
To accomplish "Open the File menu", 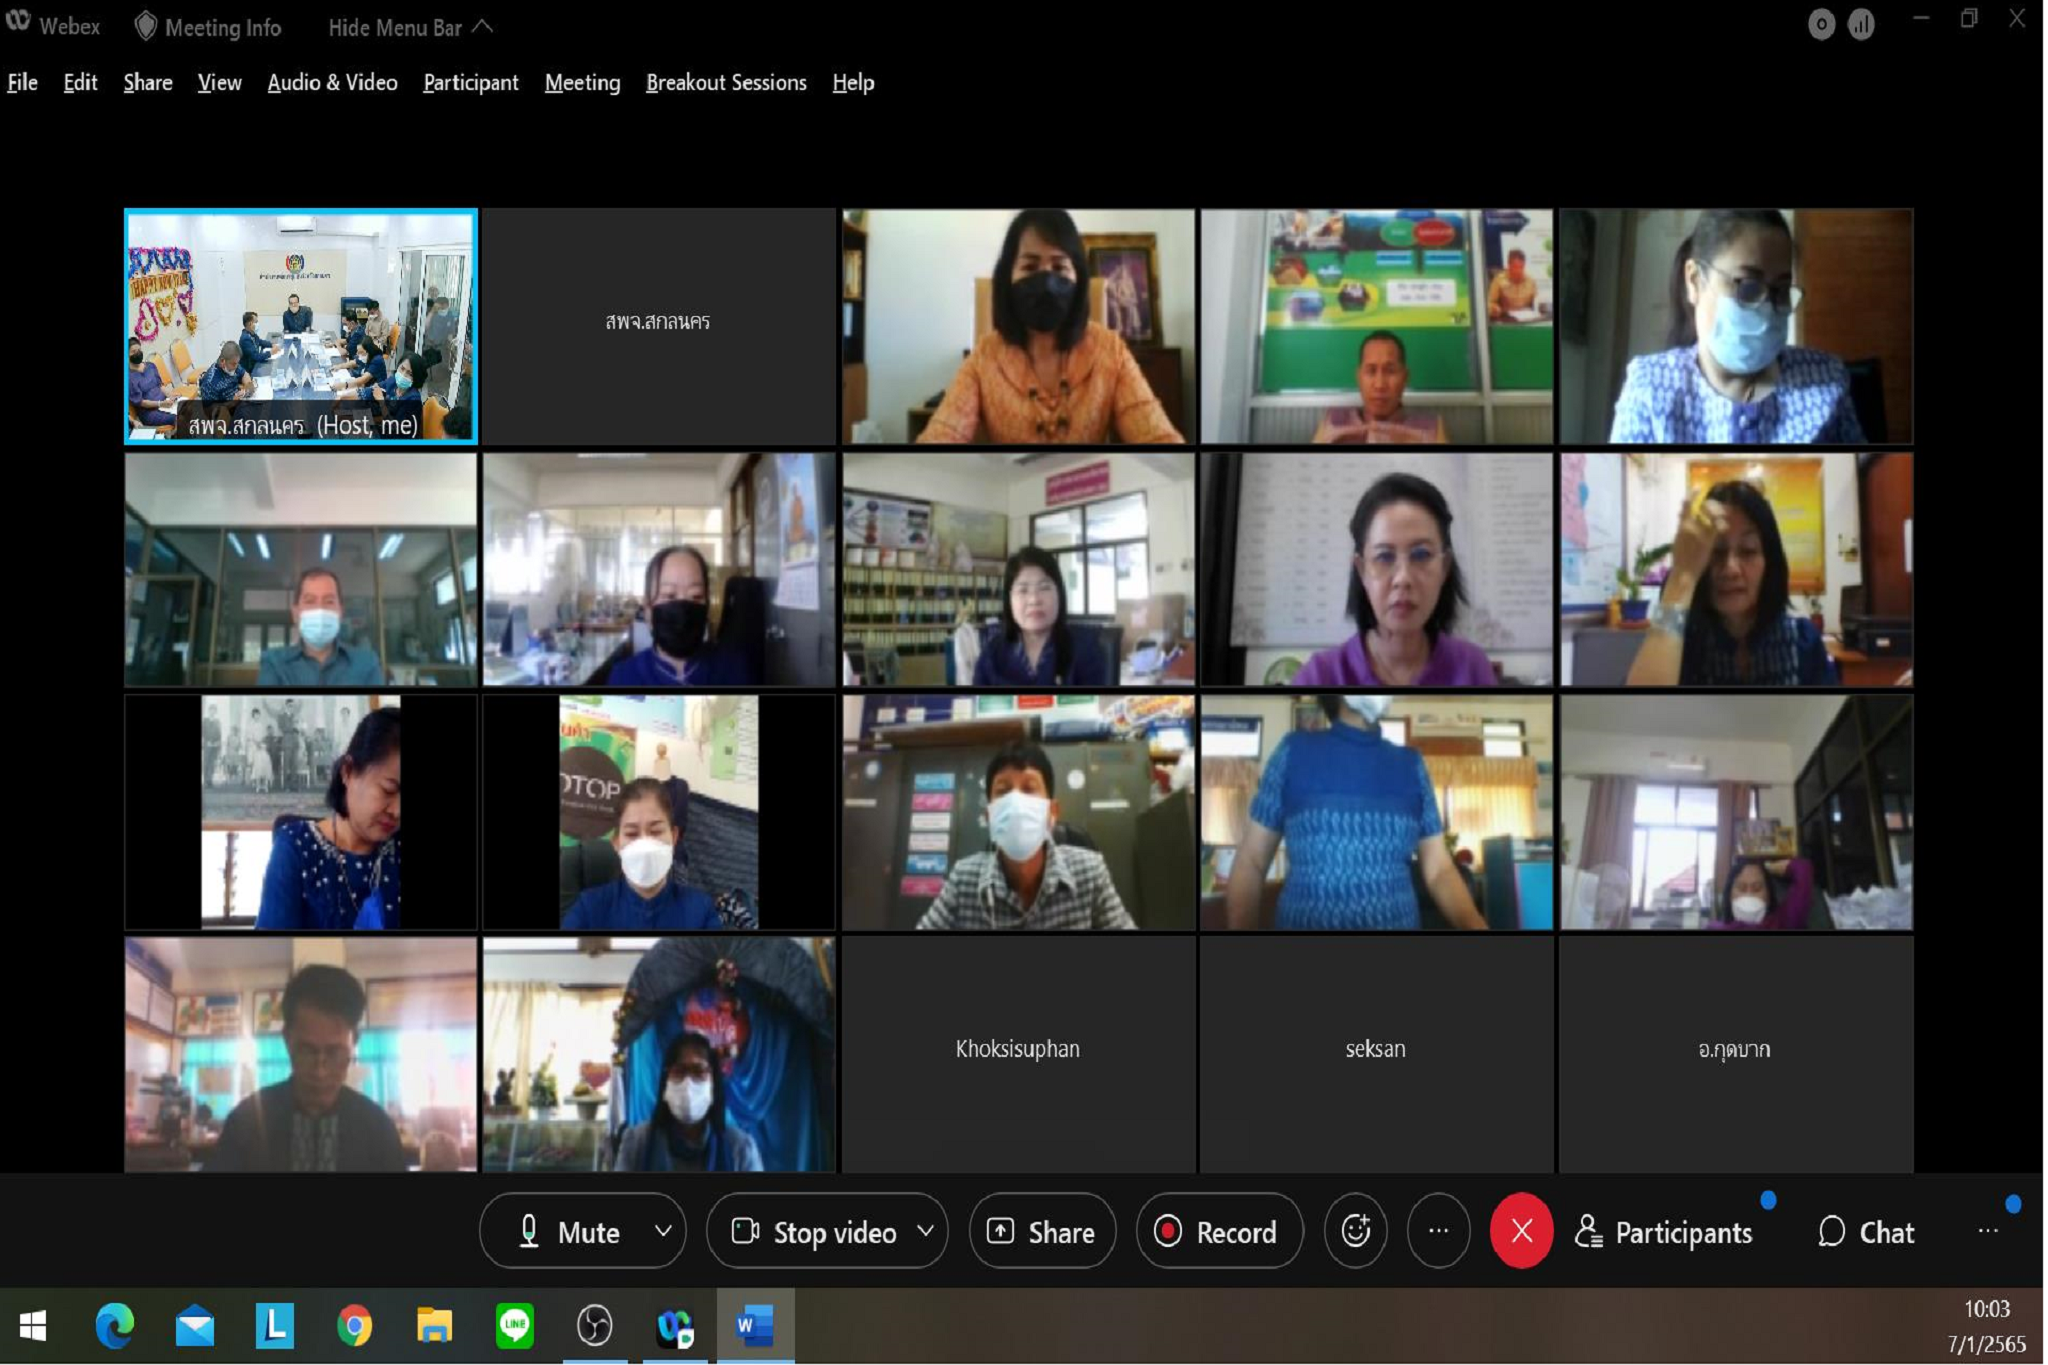I will [22, 82].
